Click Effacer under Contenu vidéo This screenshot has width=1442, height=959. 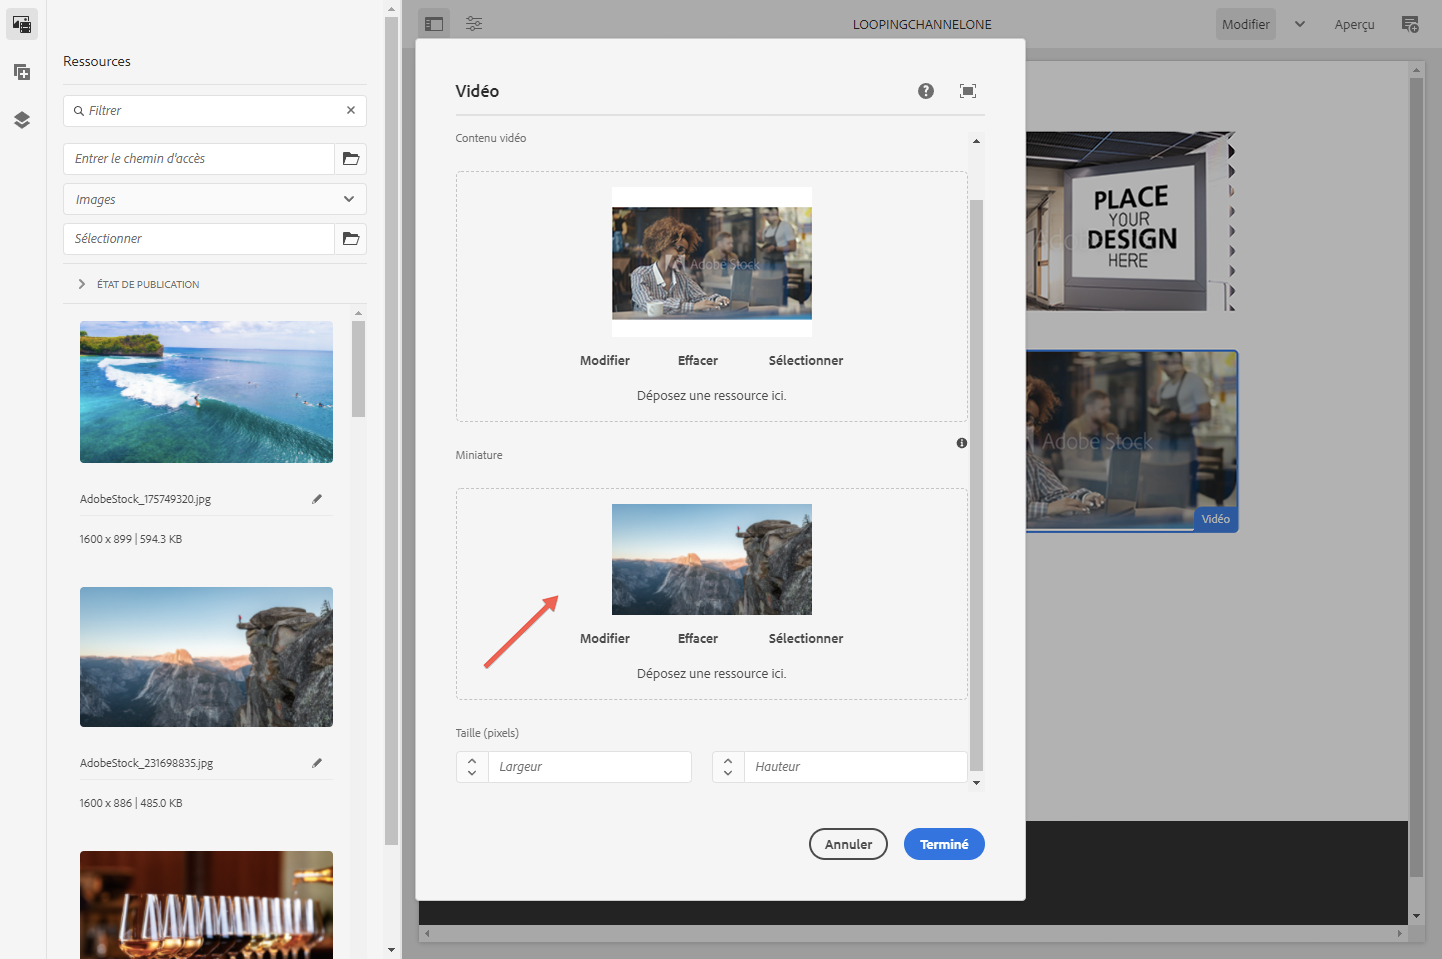click(698, 361)
